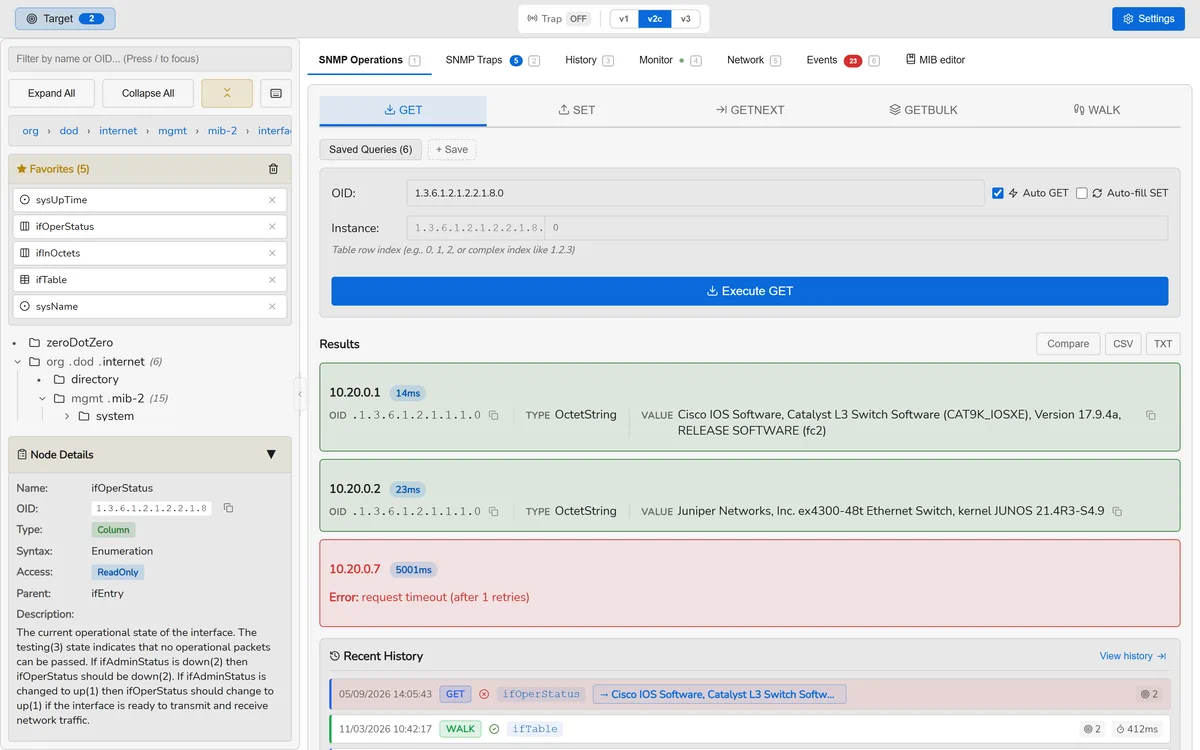Click the 5001ms timeout badge

[413, 569]
